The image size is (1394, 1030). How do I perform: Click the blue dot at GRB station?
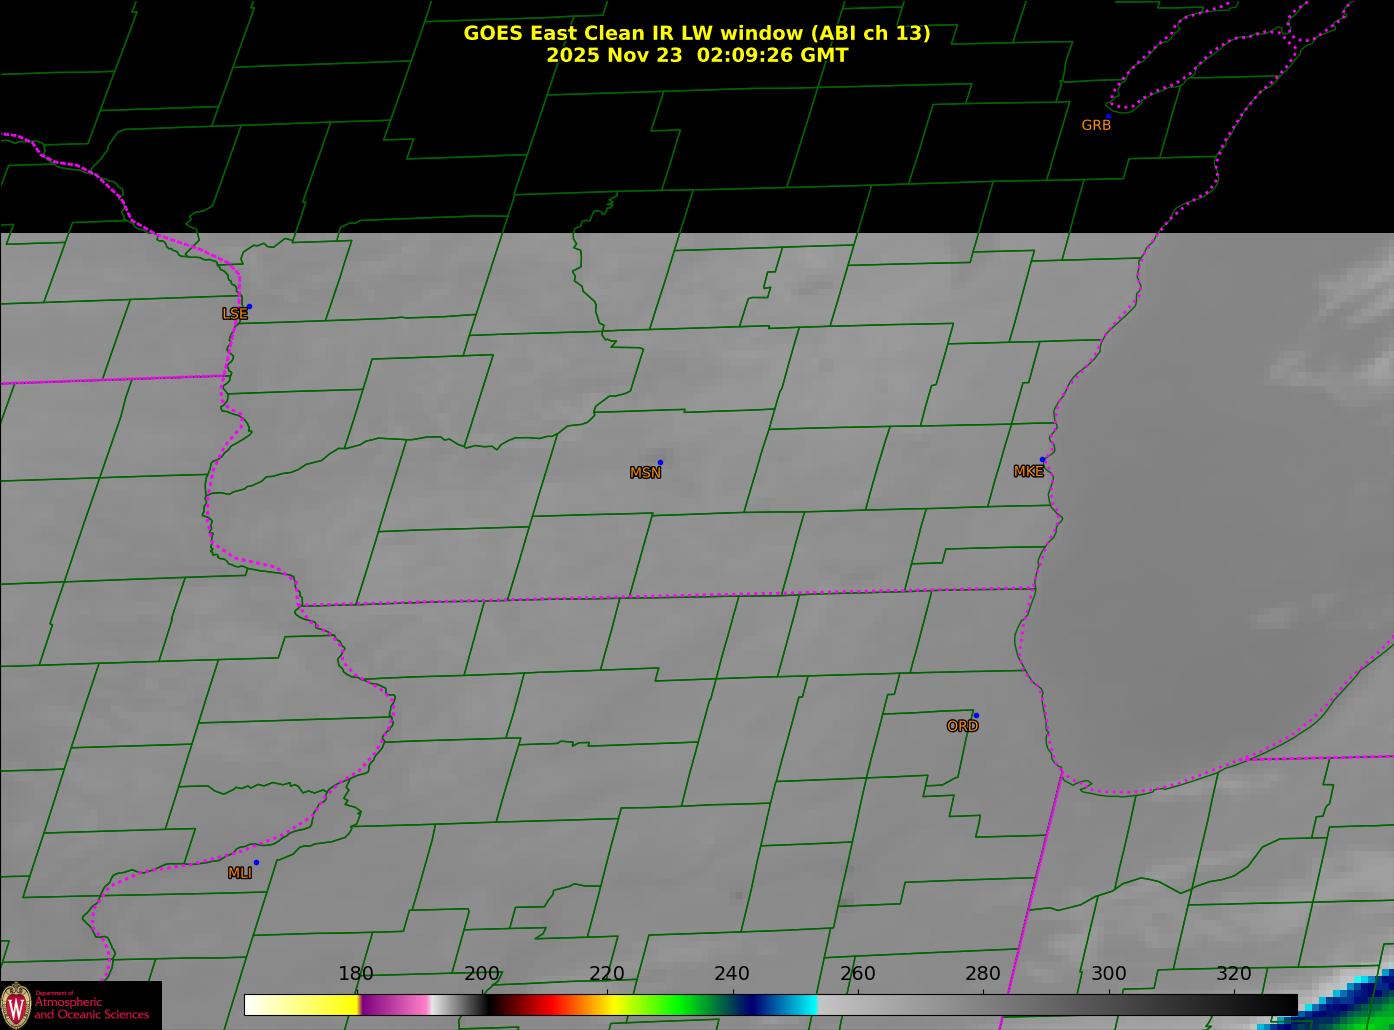1108,116
